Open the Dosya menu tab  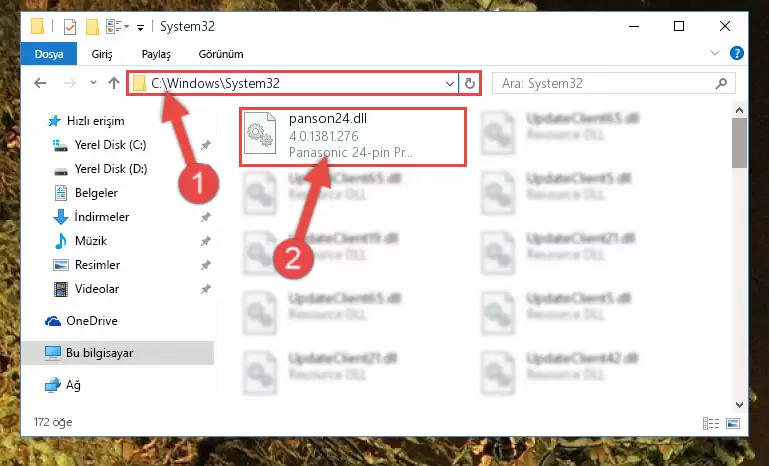coord(49,53)
